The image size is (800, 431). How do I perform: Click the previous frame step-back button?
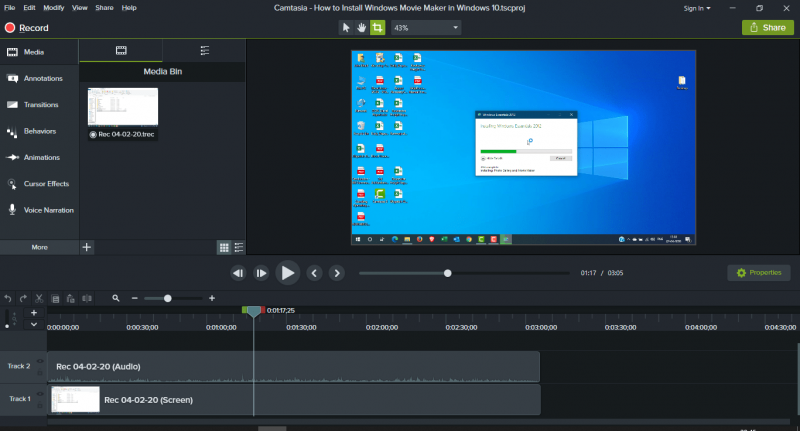tap(238, 273)
